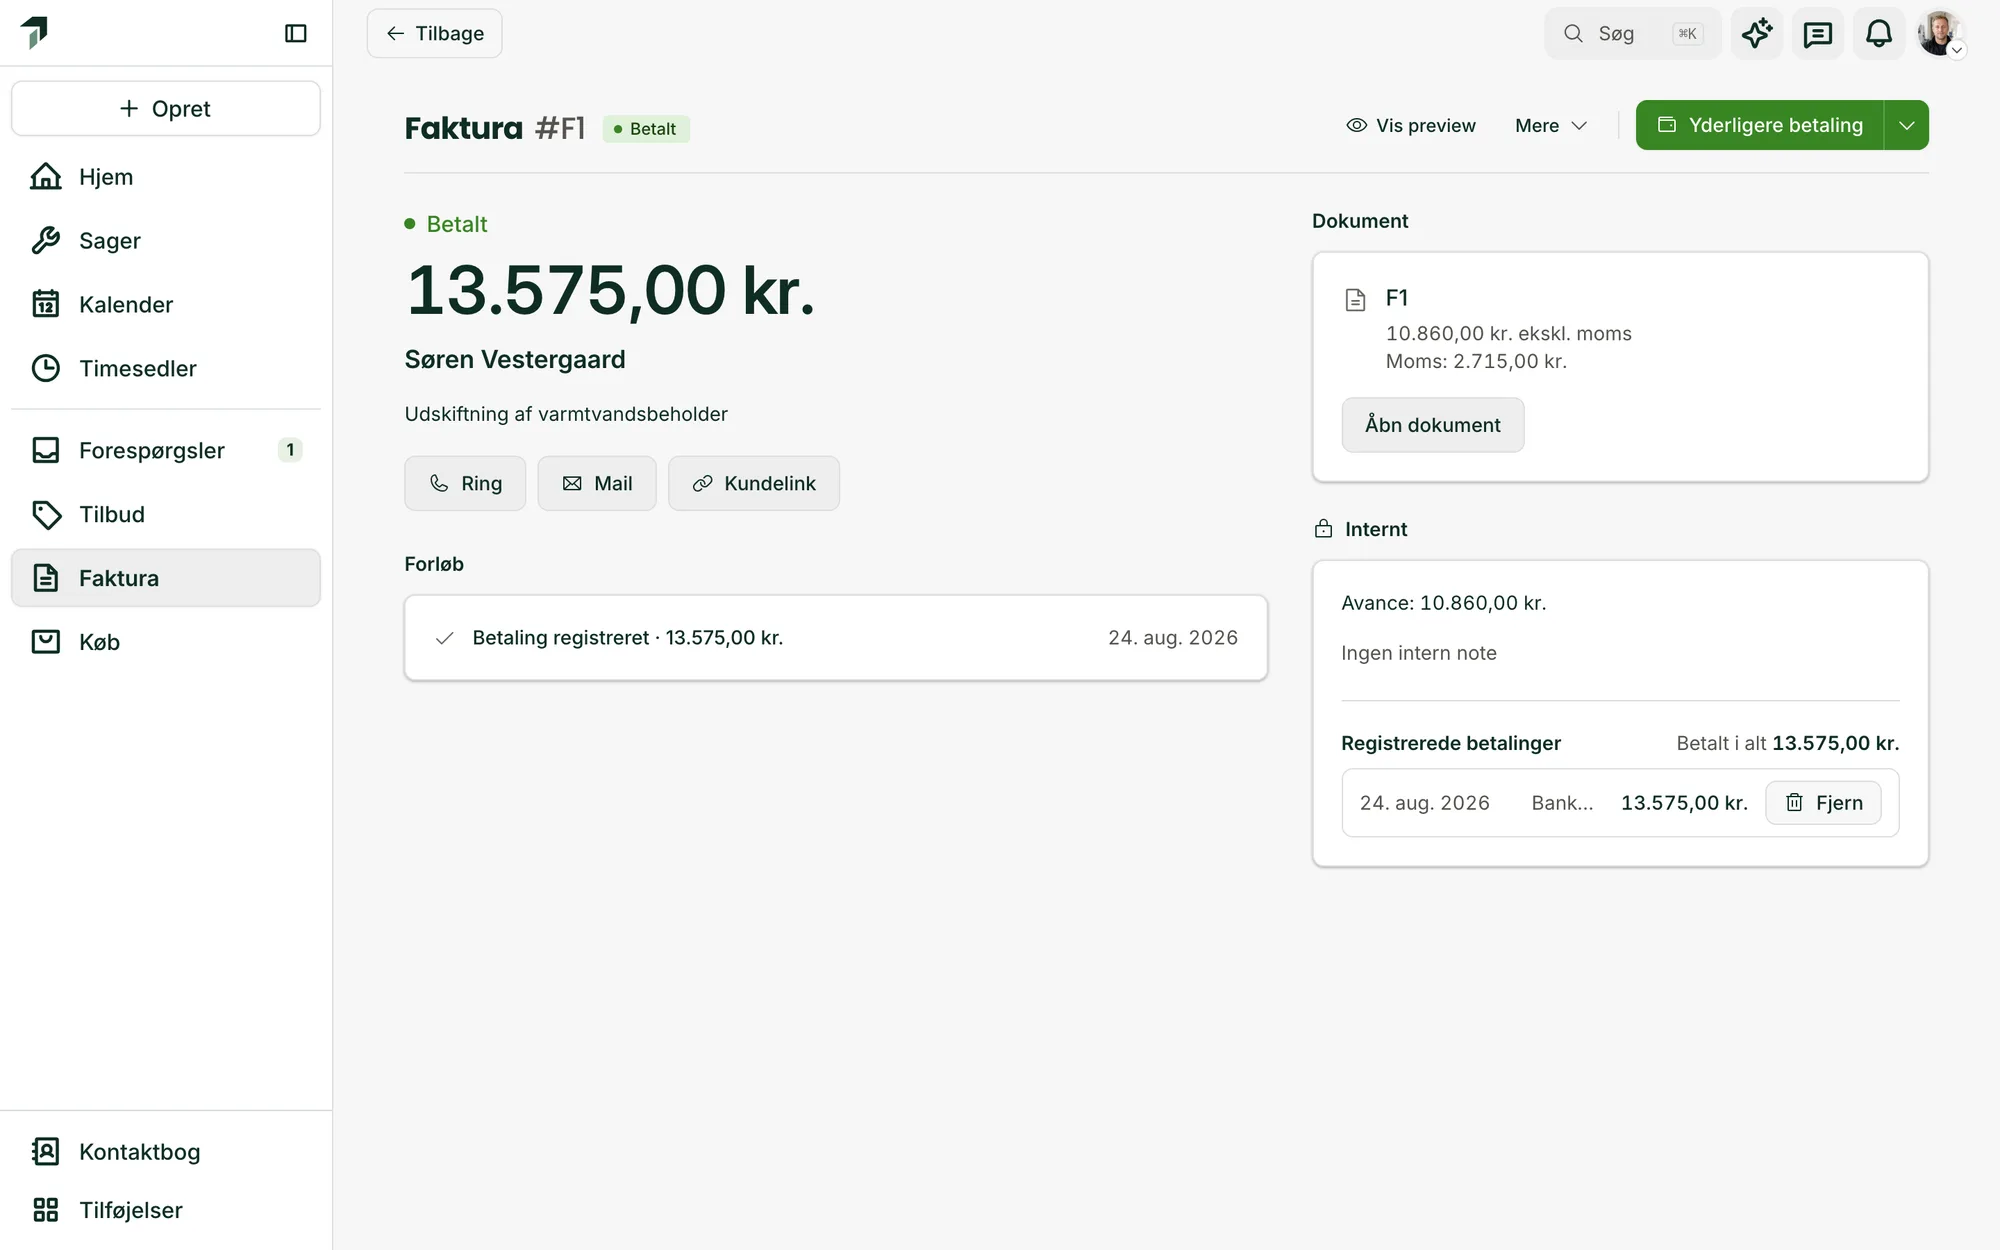Select Faktura in the sidebar
Image resolution: width=2000 pixels, height=1250 pixels.
[x=166, y=578]
